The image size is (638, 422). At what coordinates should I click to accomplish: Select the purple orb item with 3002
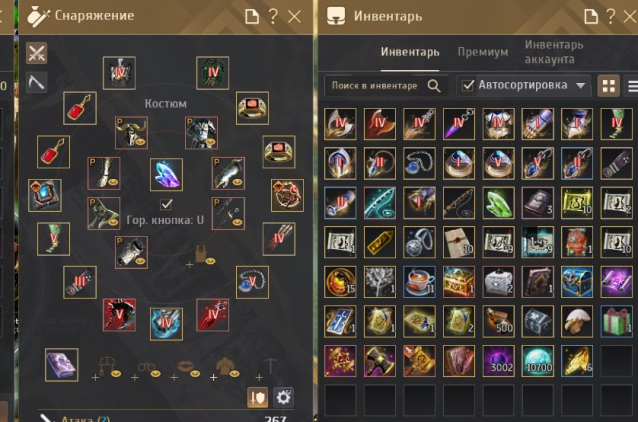[x=498, y=361]
